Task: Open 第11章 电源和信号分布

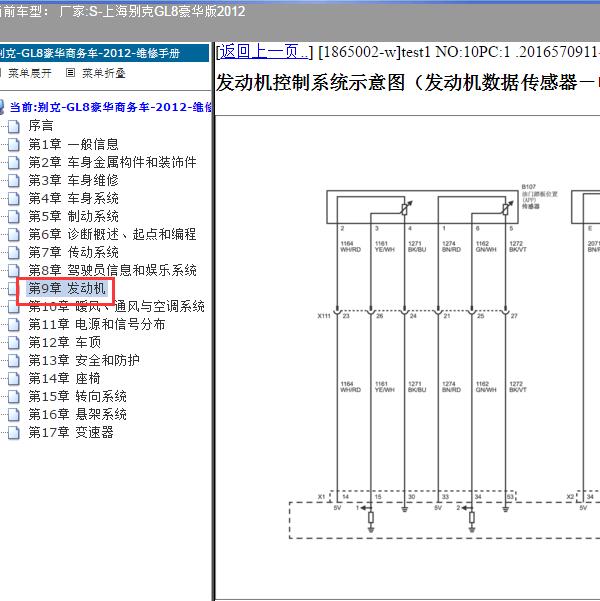Action: click(97, 324)
